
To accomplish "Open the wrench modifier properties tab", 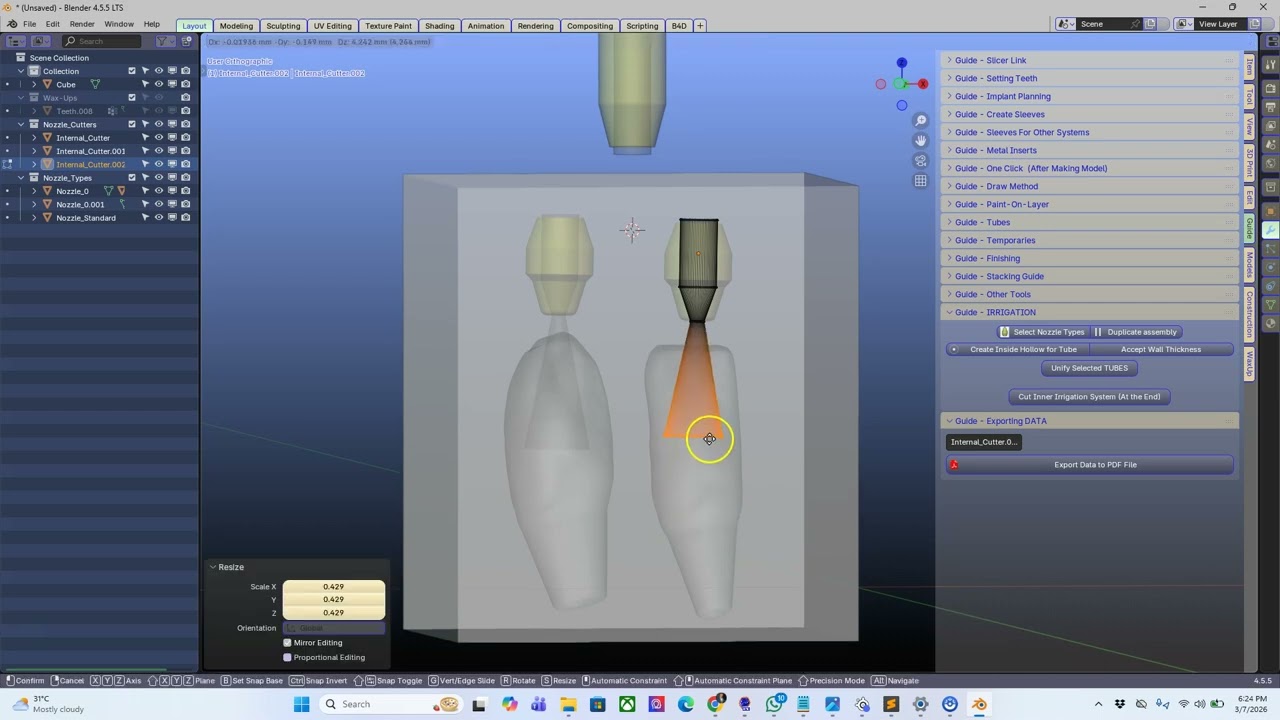I will coord(1270,230).
